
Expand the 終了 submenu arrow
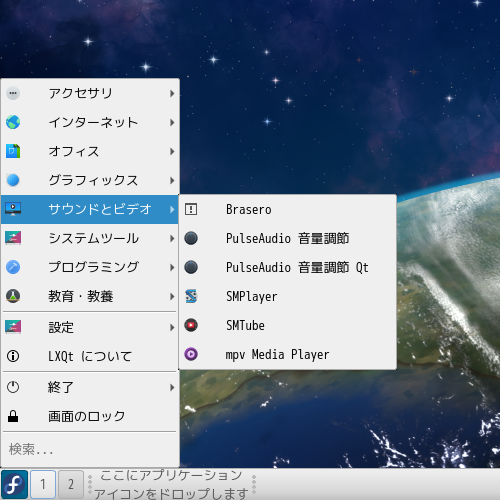[172, 387]
